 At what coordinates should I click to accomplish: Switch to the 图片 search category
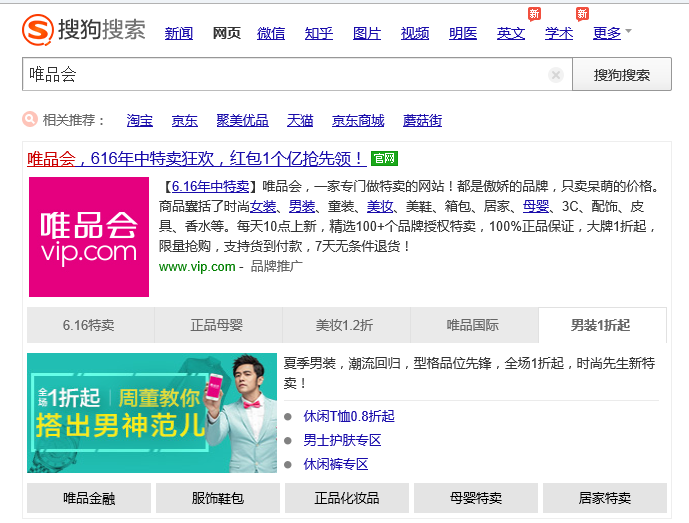tap(367, 33)
